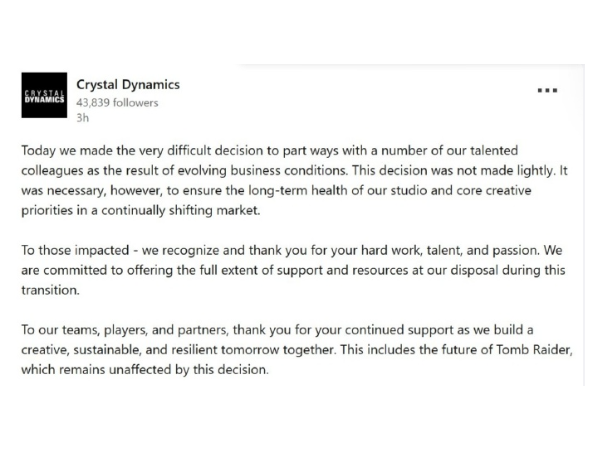Click the 43,839 followers text
The width and height of the screenshot is (600, 450).
(x=117, y=103)
